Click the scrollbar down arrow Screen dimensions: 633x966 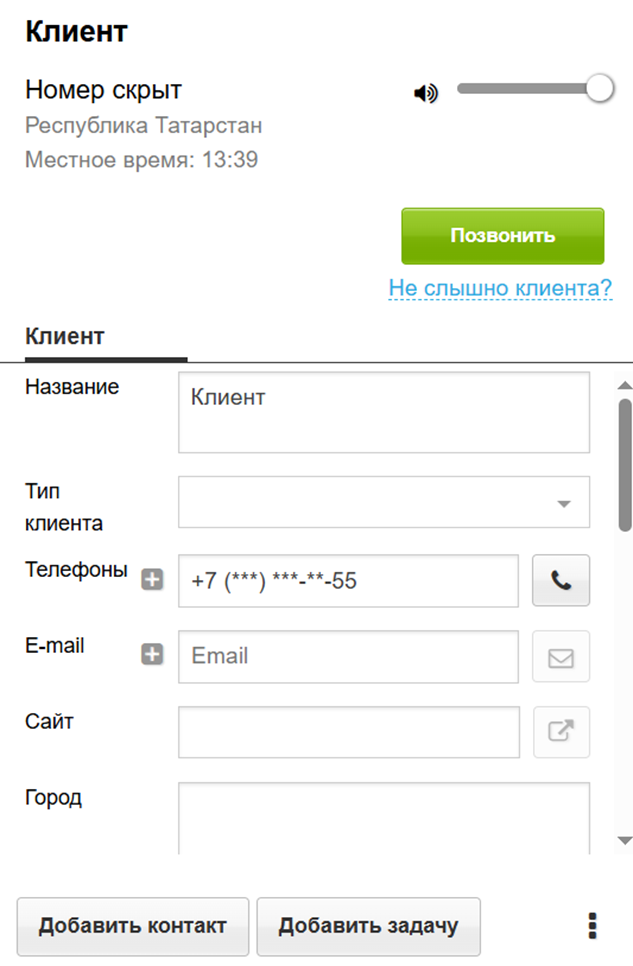point(625,840)
